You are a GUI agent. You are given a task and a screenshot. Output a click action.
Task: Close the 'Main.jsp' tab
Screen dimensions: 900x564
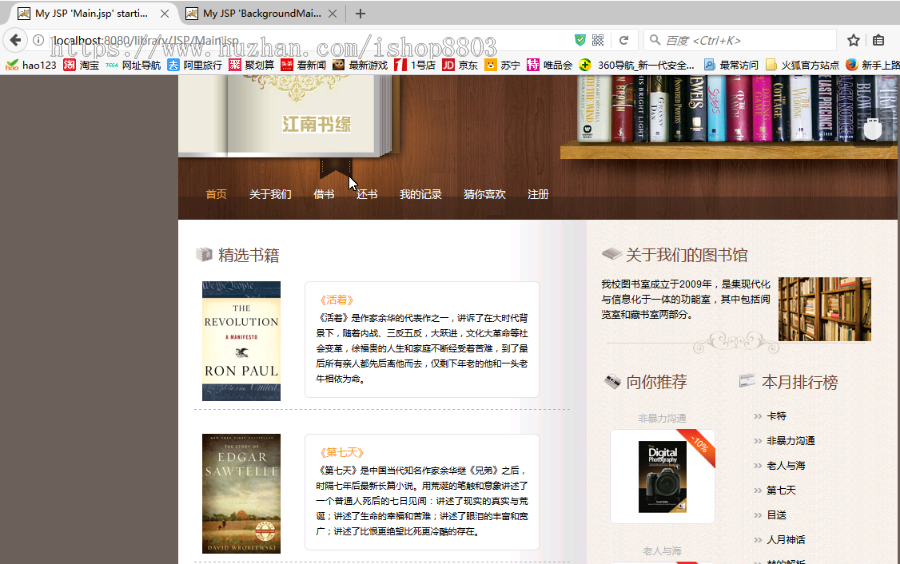(165, 13)
